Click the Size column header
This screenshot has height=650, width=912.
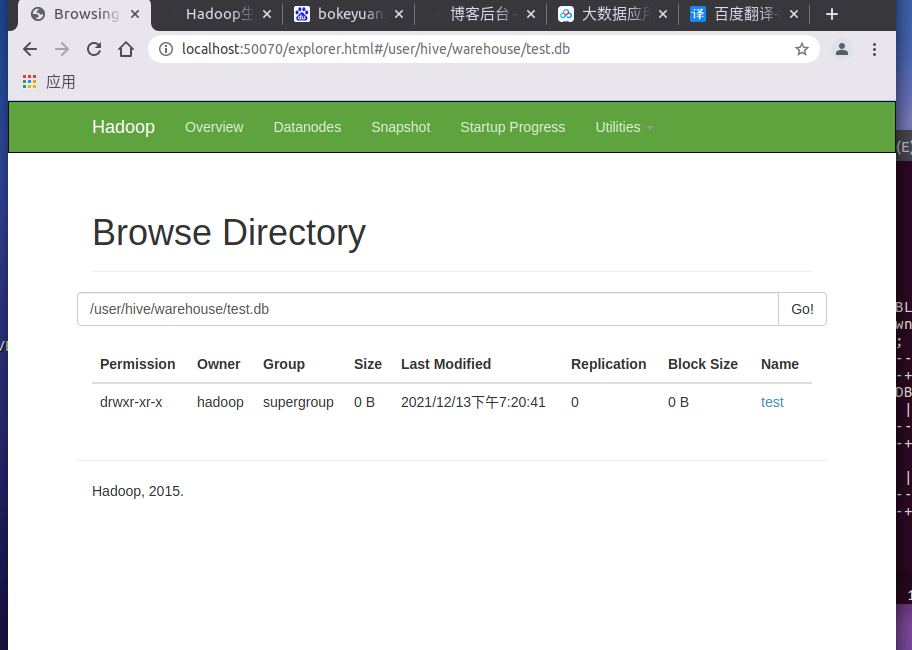click(368, 364)
